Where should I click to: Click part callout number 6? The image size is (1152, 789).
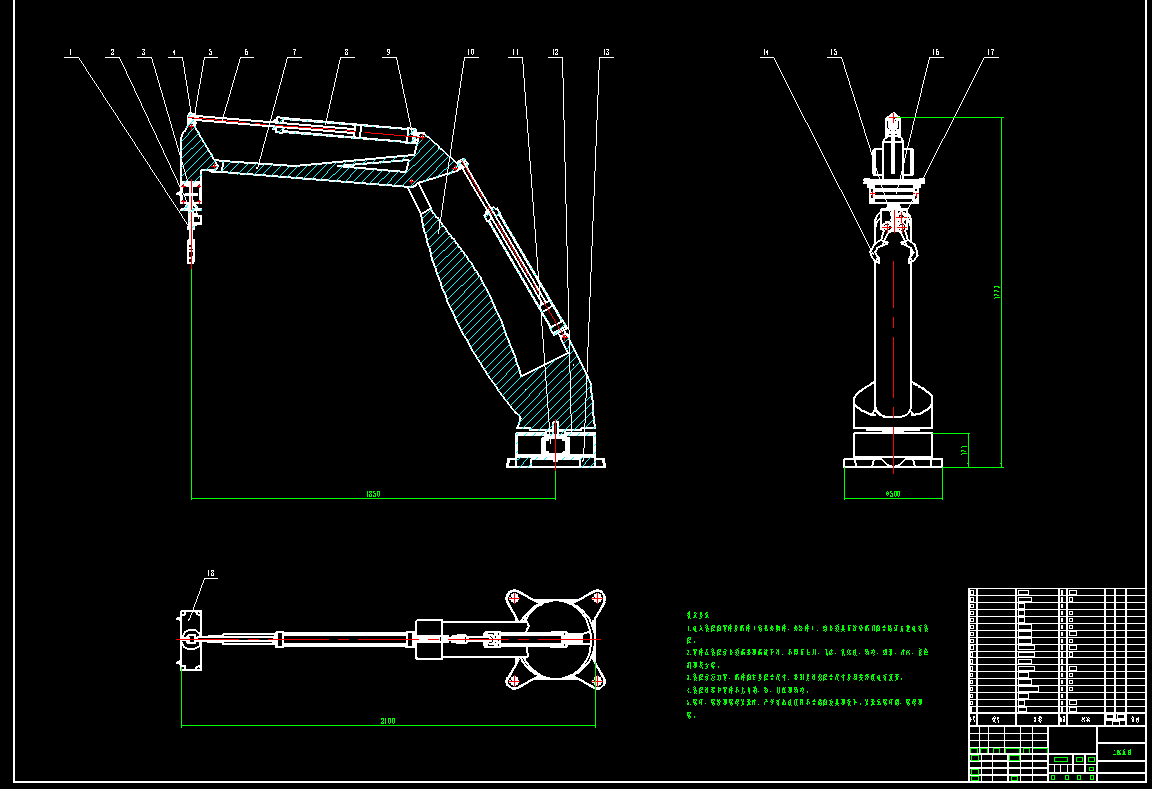[x=246, y=52]
